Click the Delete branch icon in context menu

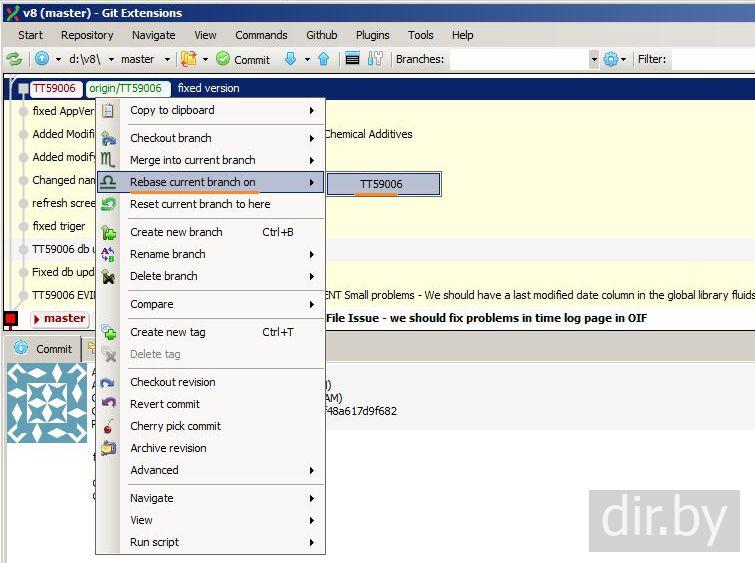click(109, 276)
